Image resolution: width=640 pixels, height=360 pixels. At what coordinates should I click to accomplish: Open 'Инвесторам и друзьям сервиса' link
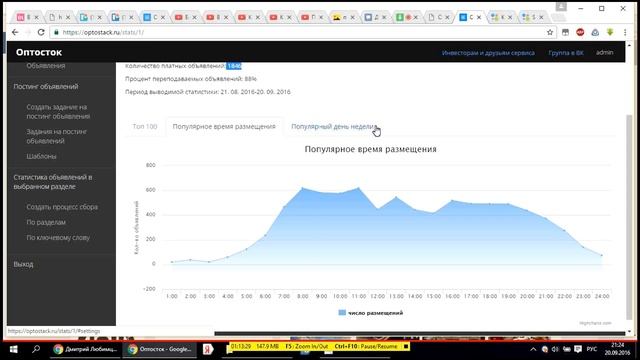488,53
